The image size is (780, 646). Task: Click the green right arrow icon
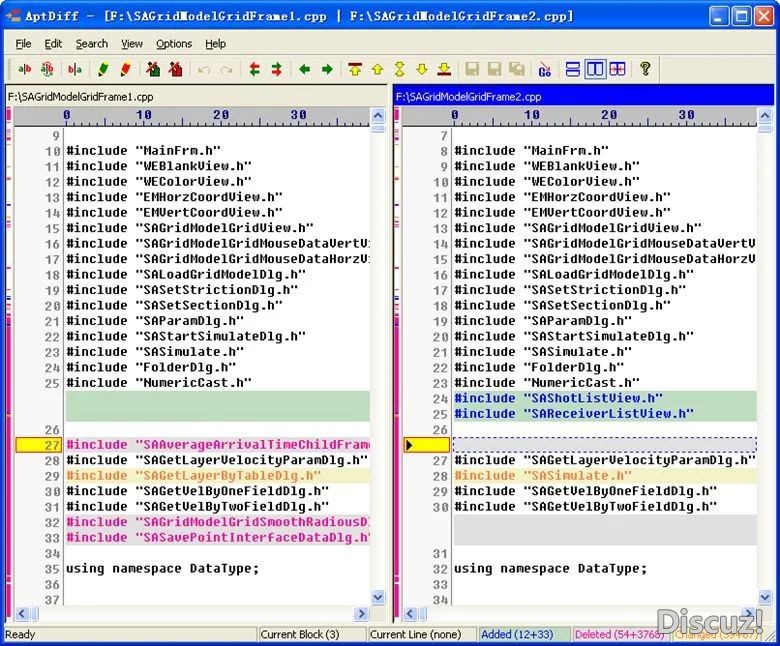(327, 69)
